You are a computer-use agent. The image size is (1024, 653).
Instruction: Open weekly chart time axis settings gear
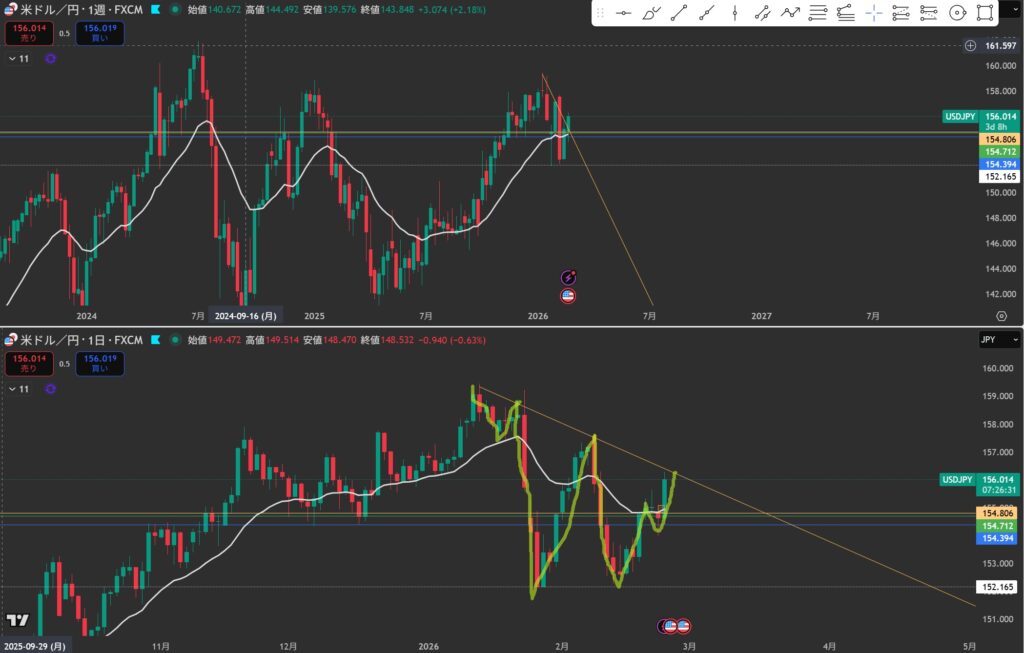[x=1000, y=315]
